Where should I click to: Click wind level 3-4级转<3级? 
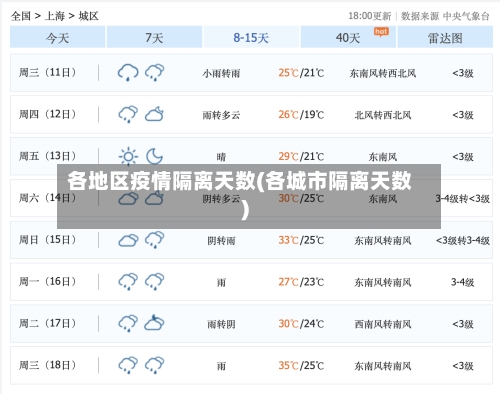coord(463,199)
